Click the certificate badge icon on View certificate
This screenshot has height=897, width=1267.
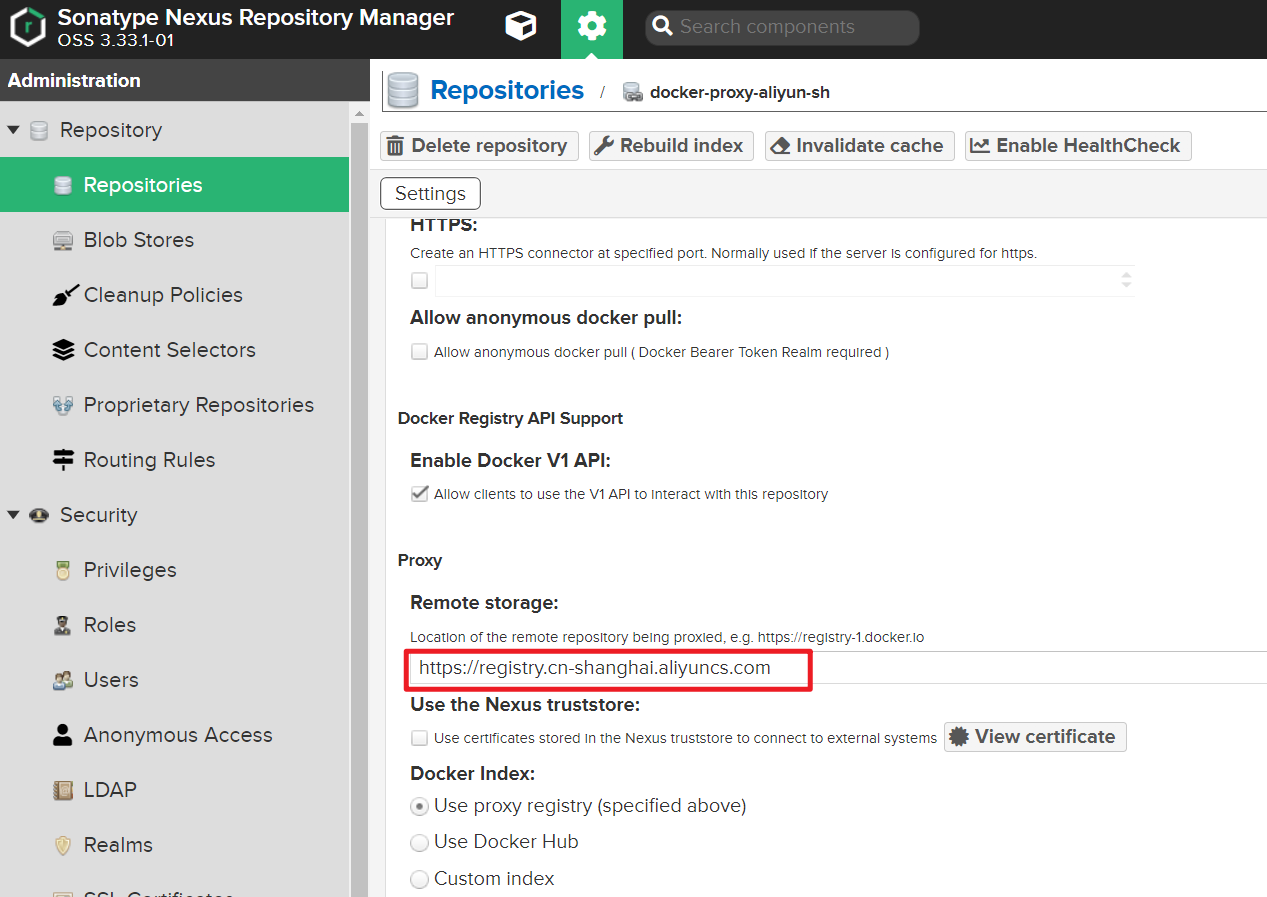(x=959, y=737)
